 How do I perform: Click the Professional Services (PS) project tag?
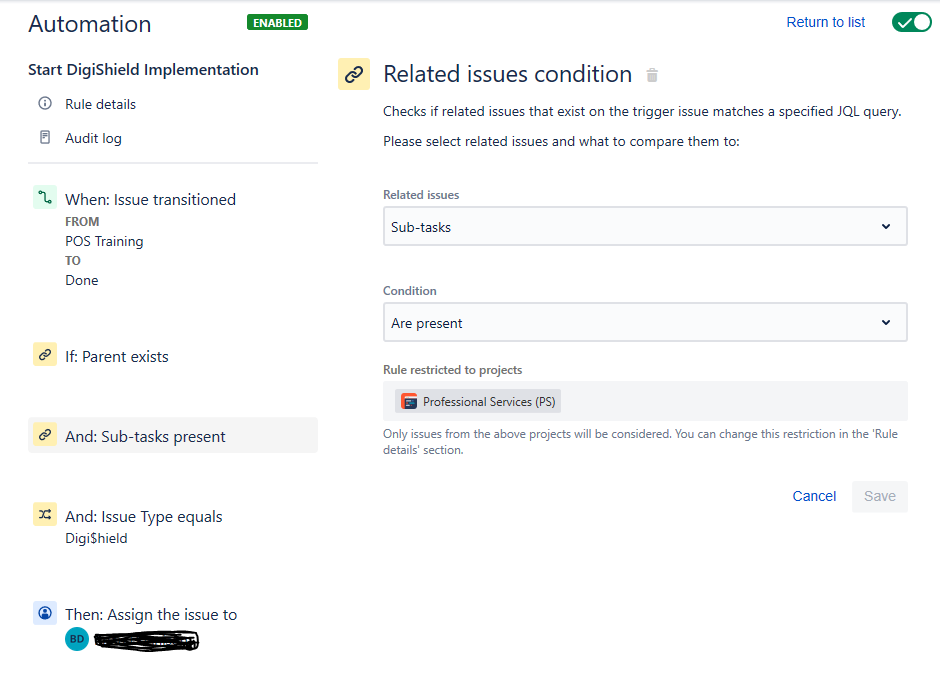pyautogui.click(x=478, y=401)
